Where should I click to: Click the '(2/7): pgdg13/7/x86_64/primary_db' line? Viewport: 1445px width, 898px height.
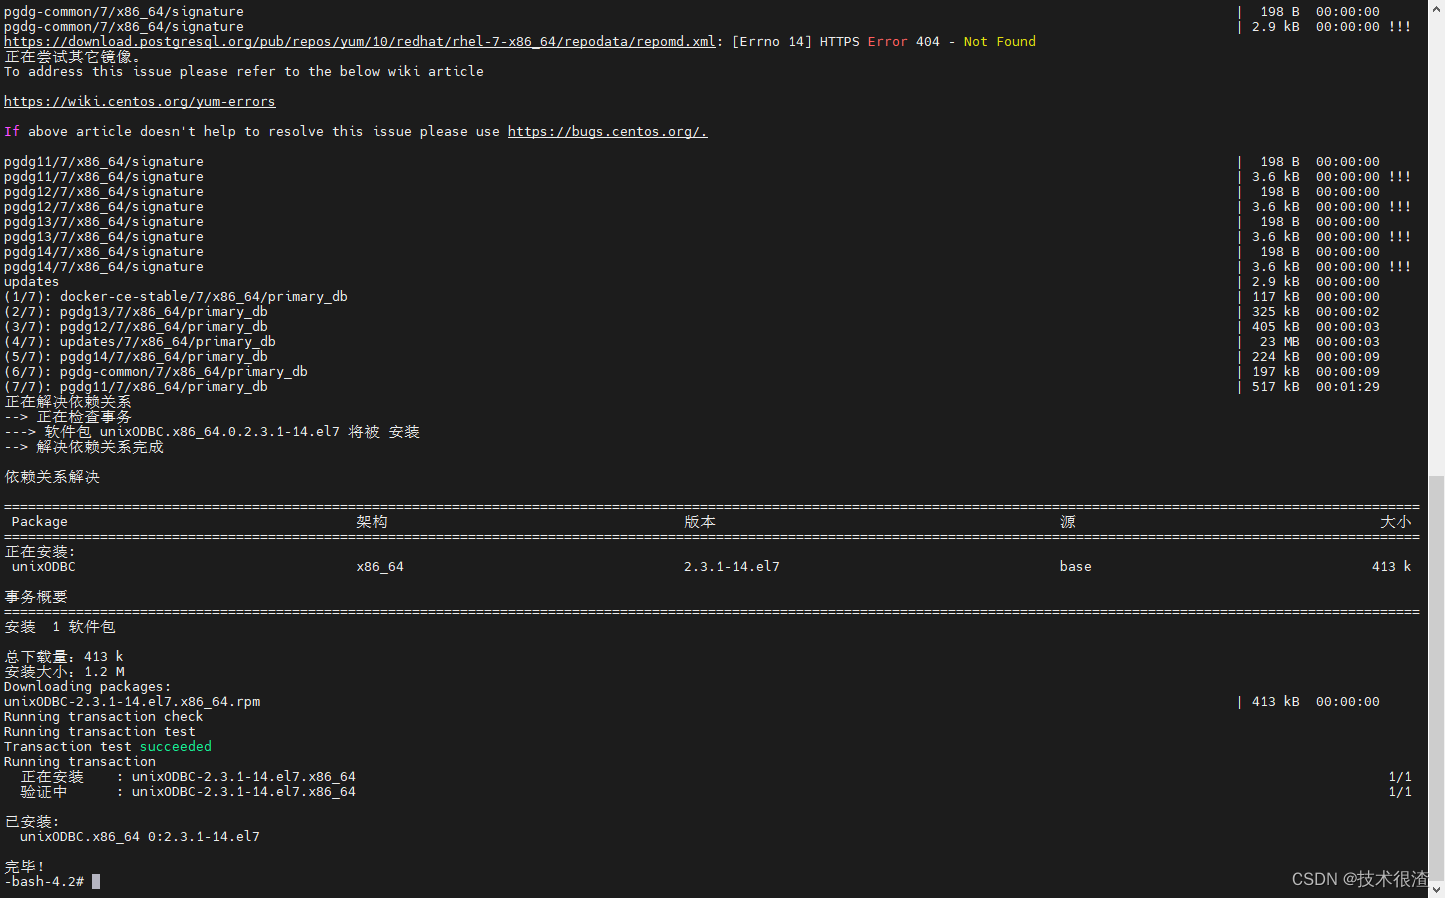pos(136,312)
